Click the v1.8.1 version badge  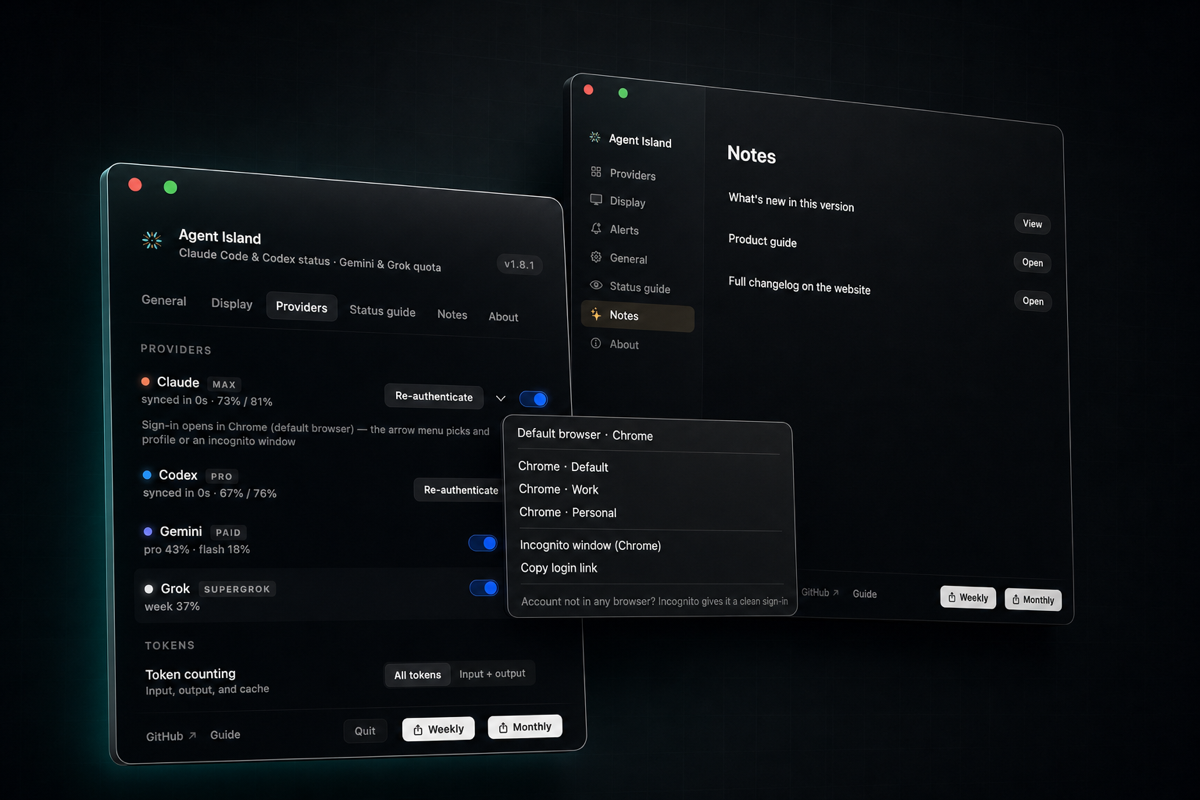520,265
